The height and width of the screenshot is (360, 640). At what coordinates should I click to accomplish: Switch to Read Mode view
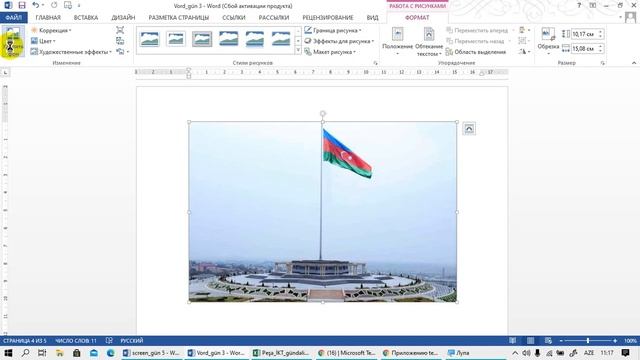(x=512, y=341)
